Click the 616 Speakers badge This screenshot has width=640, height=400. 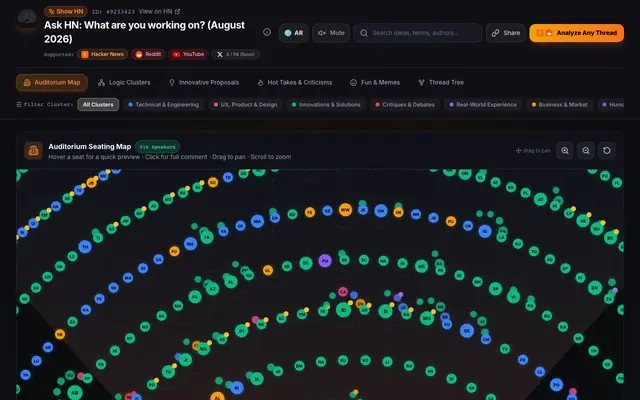click(x=157, y=147)
